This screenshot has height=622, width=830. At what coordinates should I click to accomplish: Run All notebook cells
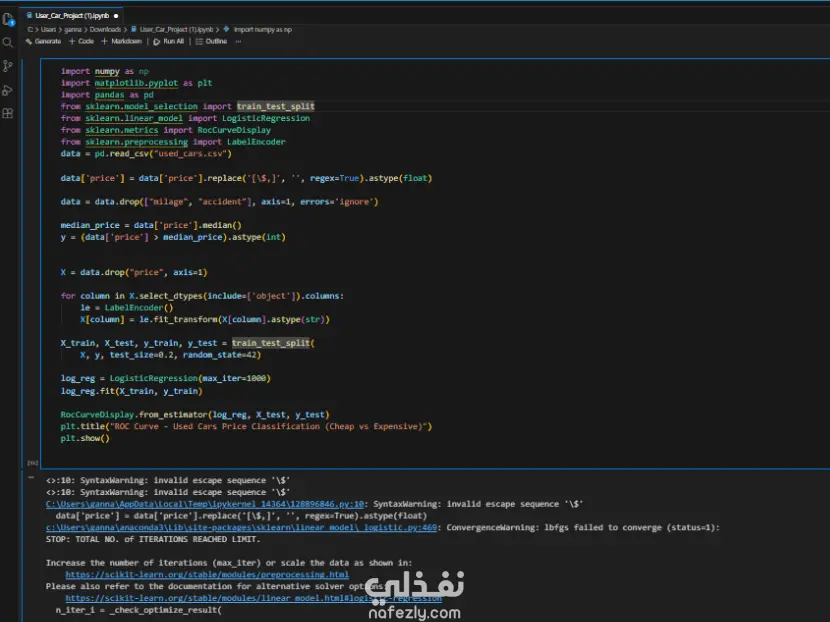point(169,41)
